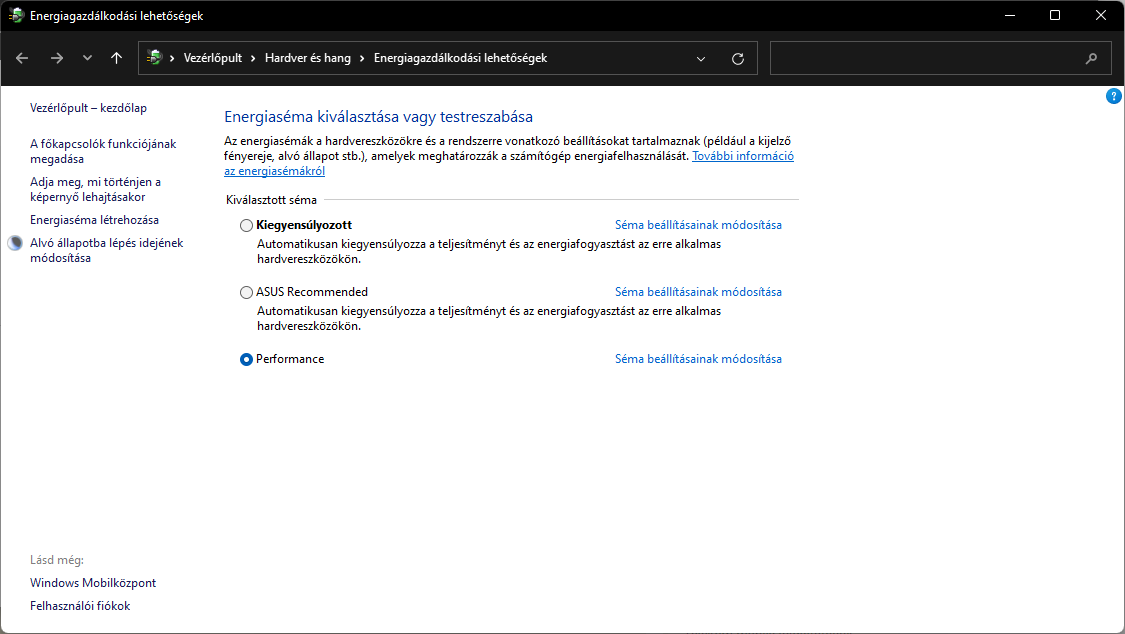Refresh the page with reload icon
This screenshot has width=1125, height=634.
738,59
